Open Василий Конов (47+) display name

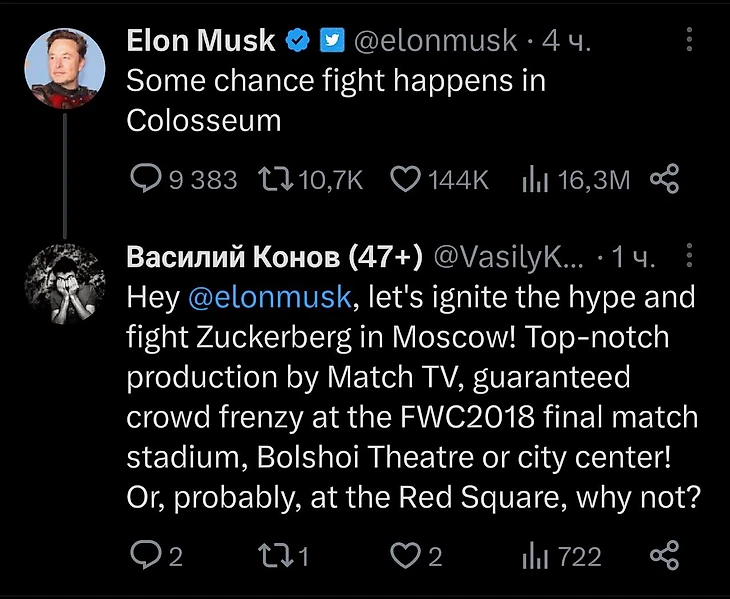click(273, 258)
